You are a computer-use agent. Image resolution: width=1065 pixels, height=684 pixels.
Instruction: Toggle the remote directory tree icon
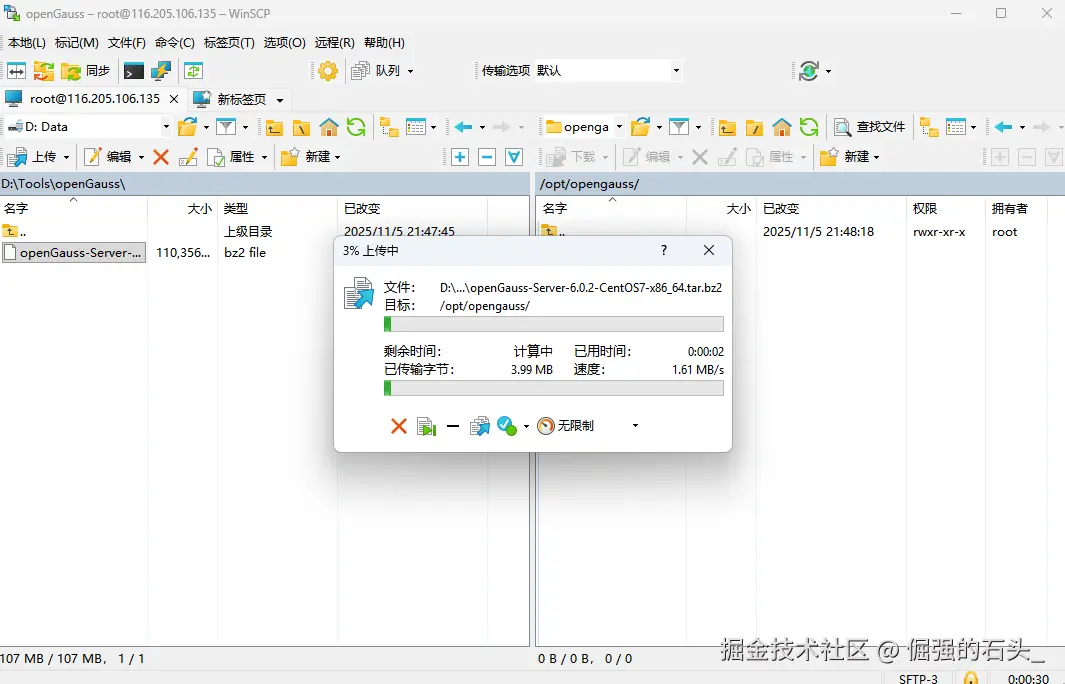click(928, 127)
